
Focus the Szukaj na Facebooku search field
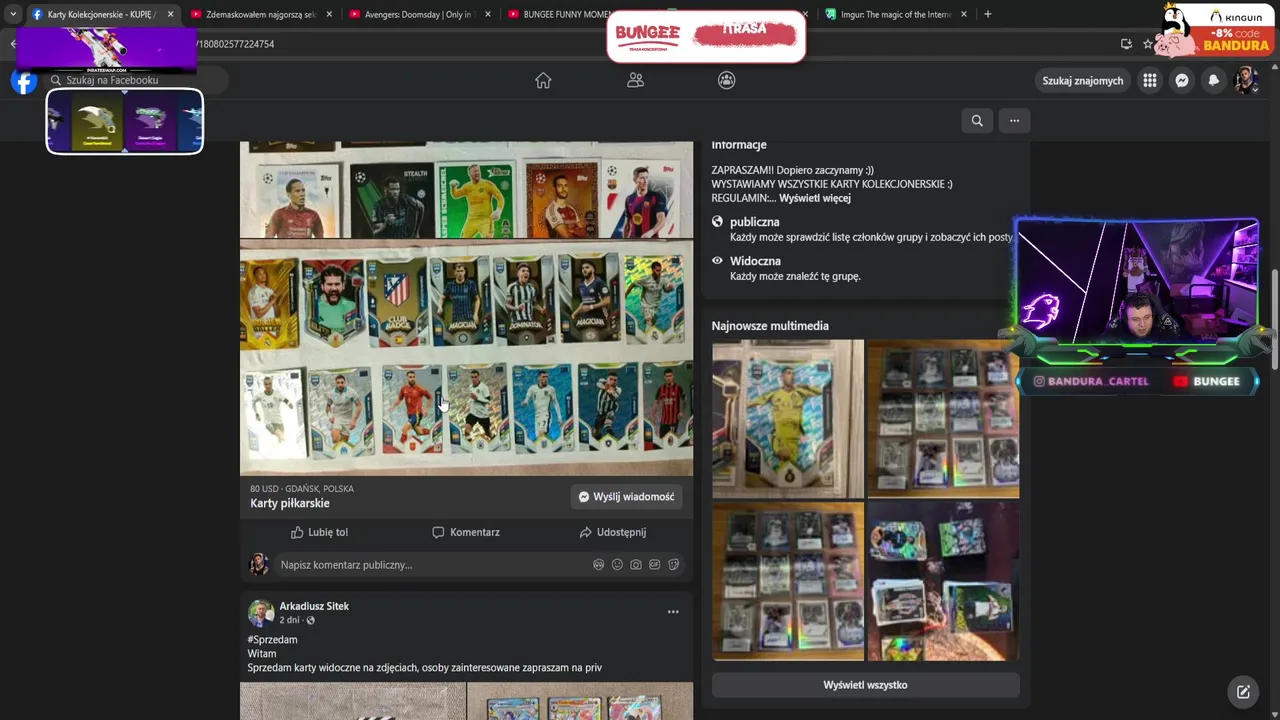pyautogui.click(x=135, y=80)
